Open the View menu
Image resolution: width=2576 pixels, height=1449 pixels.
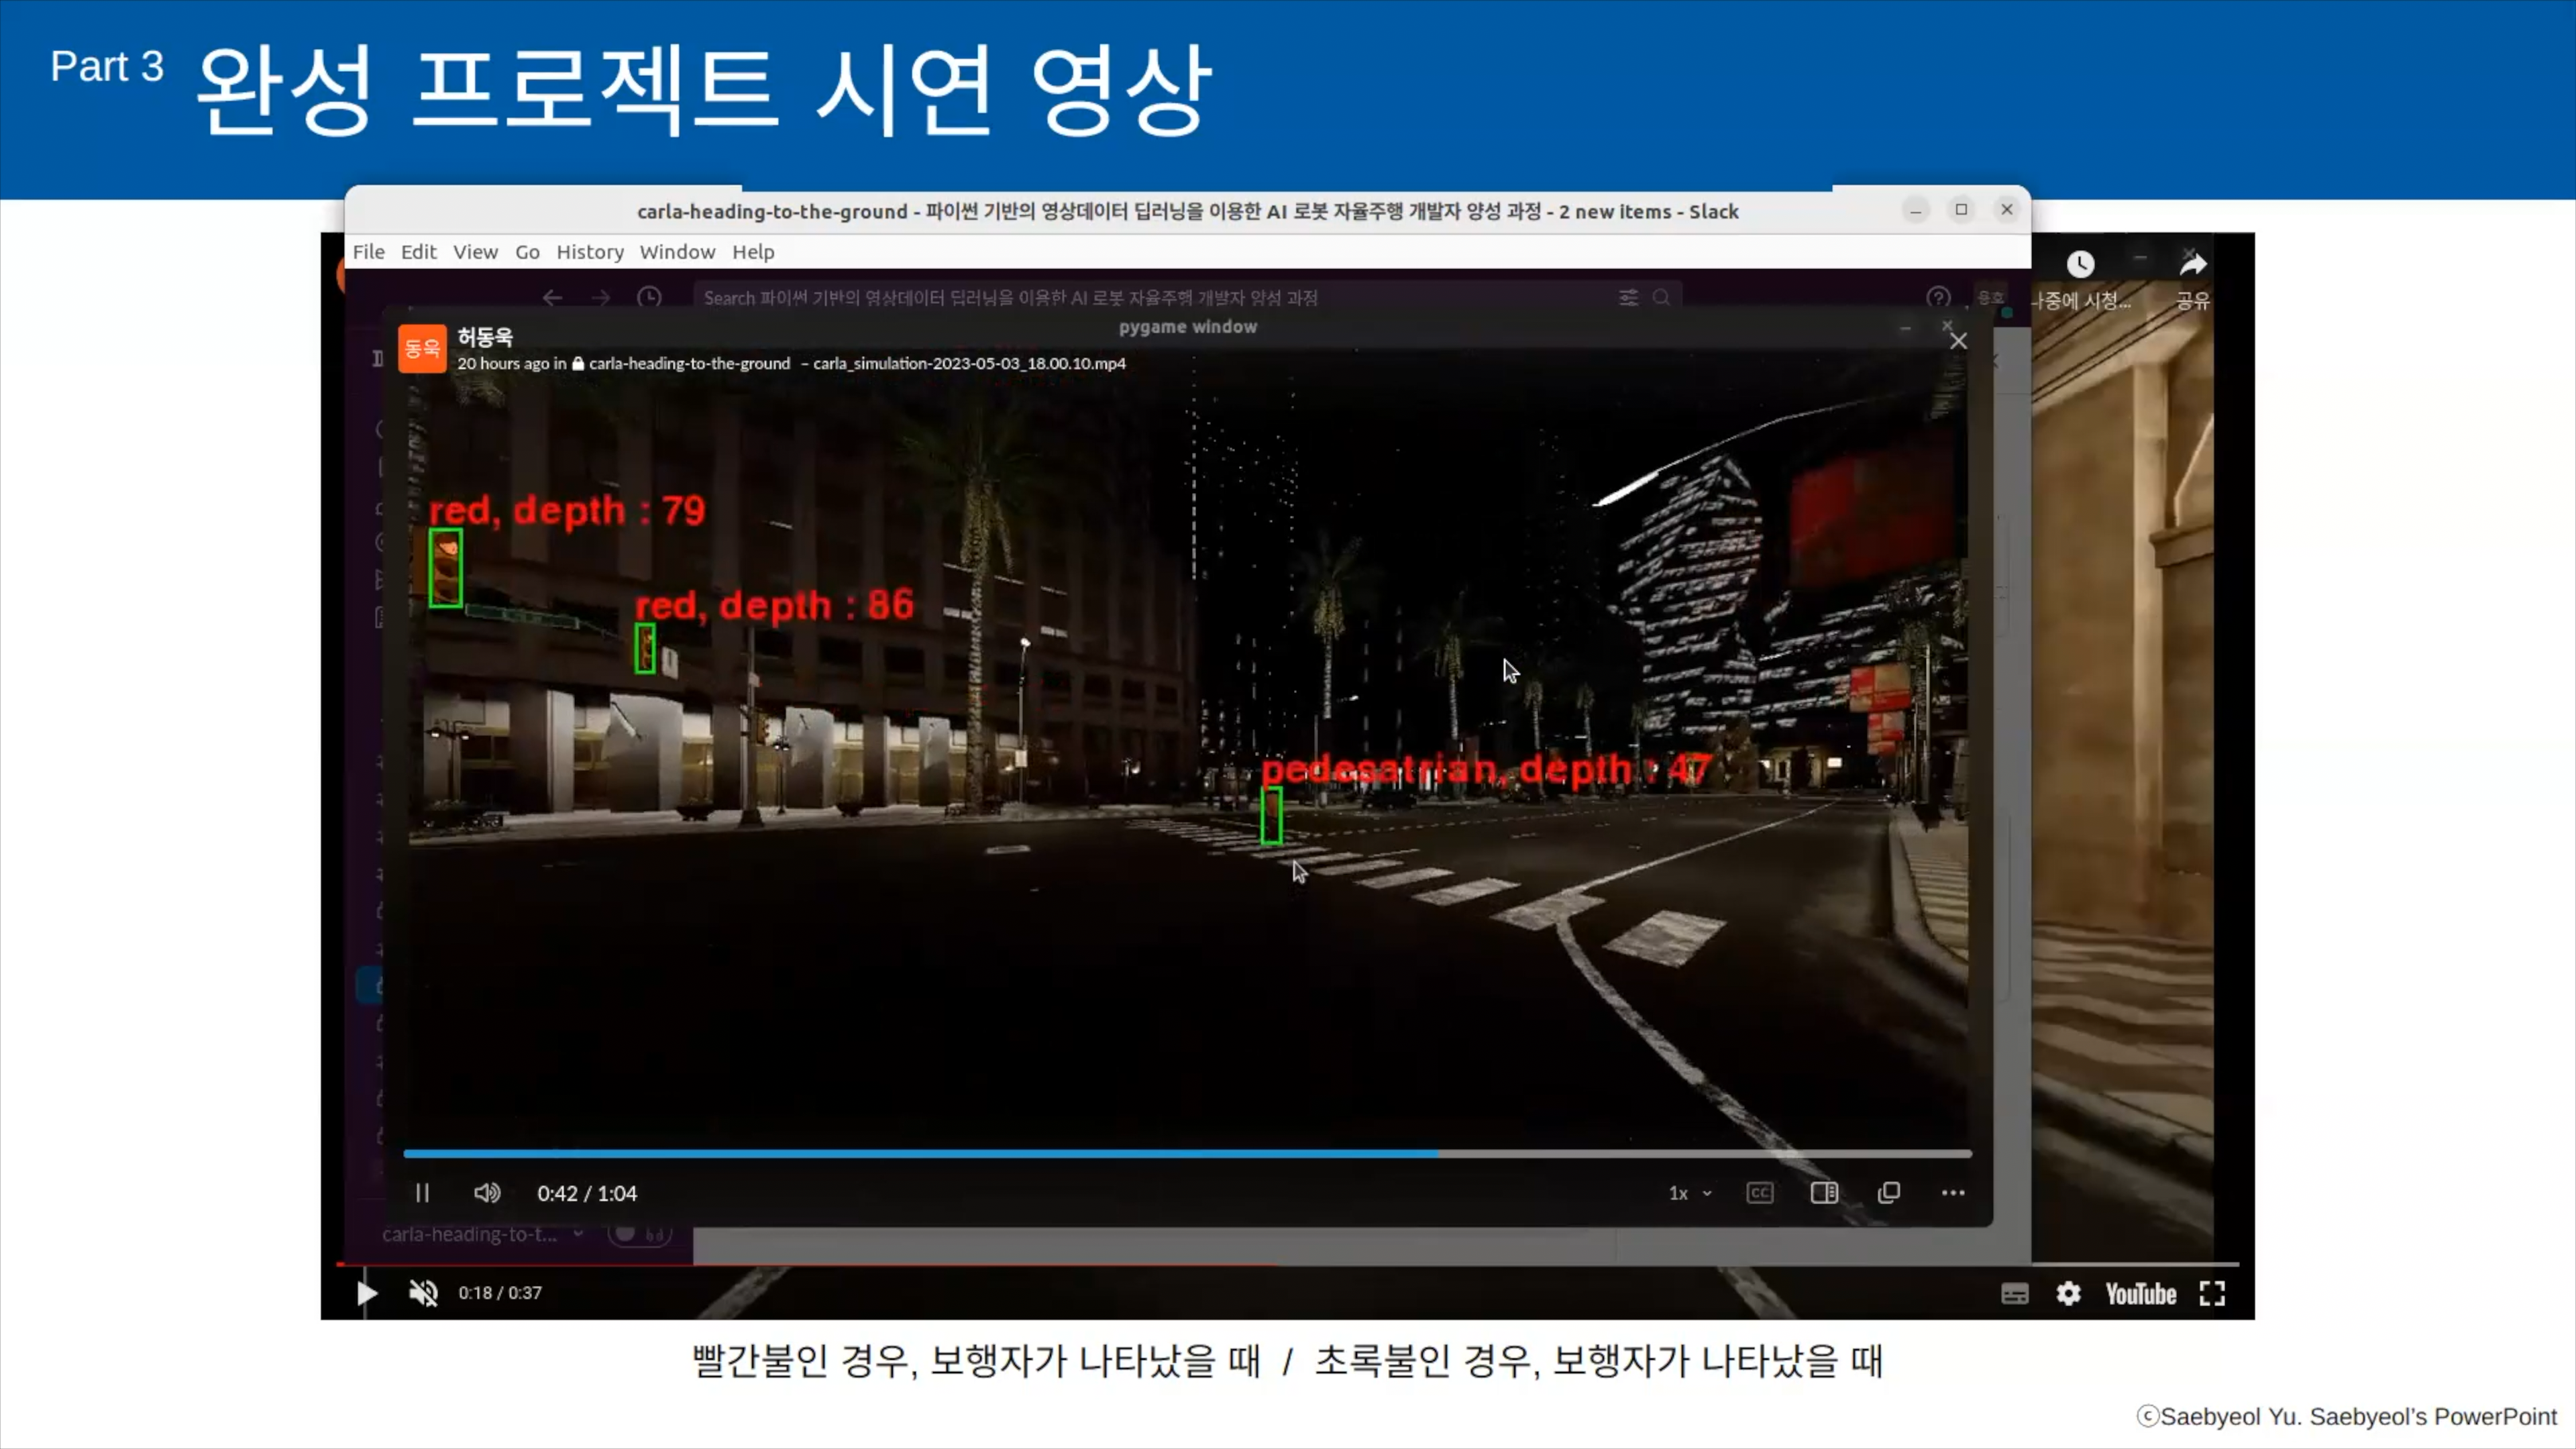coord(475,252)
